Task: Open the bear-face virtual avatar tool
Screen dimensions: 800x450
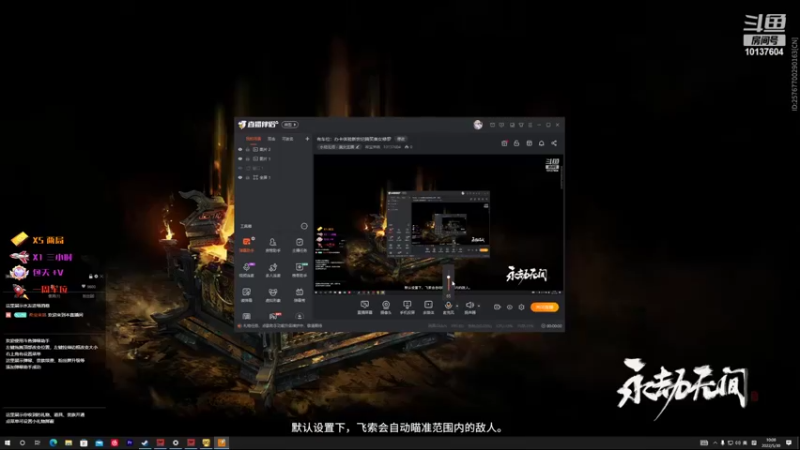Action: 273,294
